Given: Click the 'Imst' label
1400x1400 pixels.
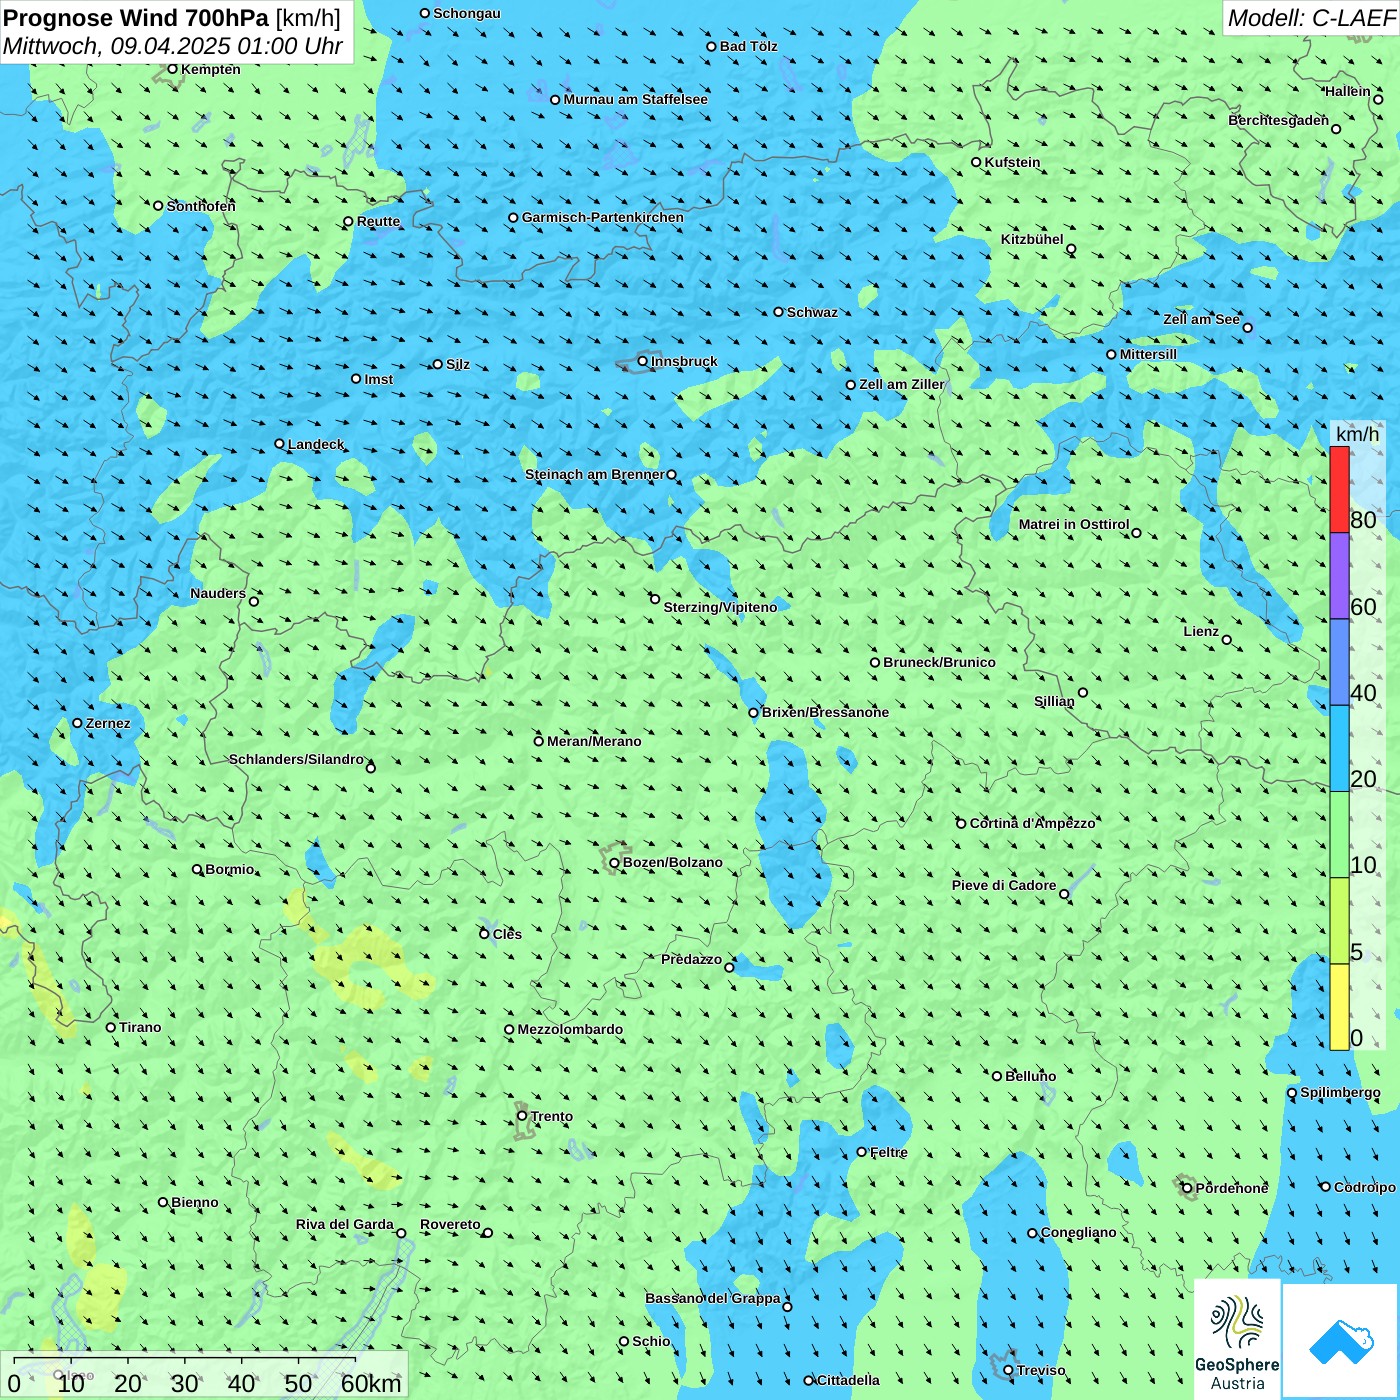Looking at the screenshot, I should 379,379.
